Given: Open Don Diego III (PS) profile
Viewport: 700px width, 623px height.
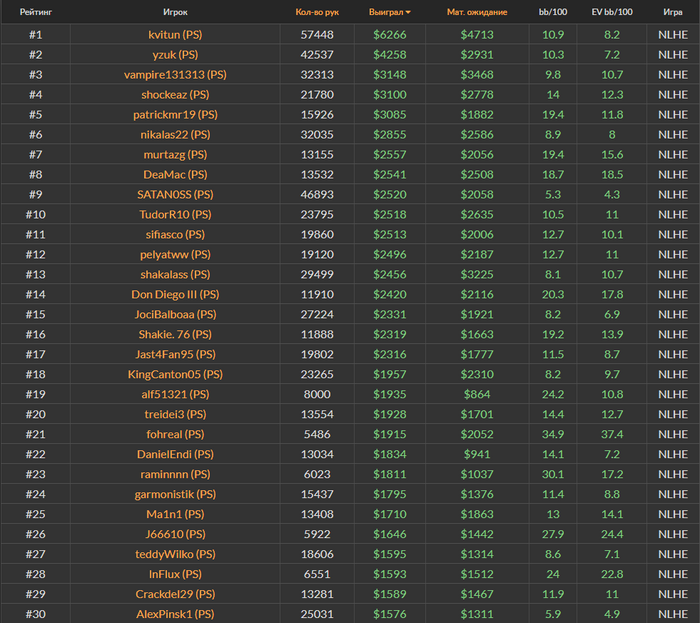Looking at the screenshot, I should pyautogui.click(x=175, y=294).
